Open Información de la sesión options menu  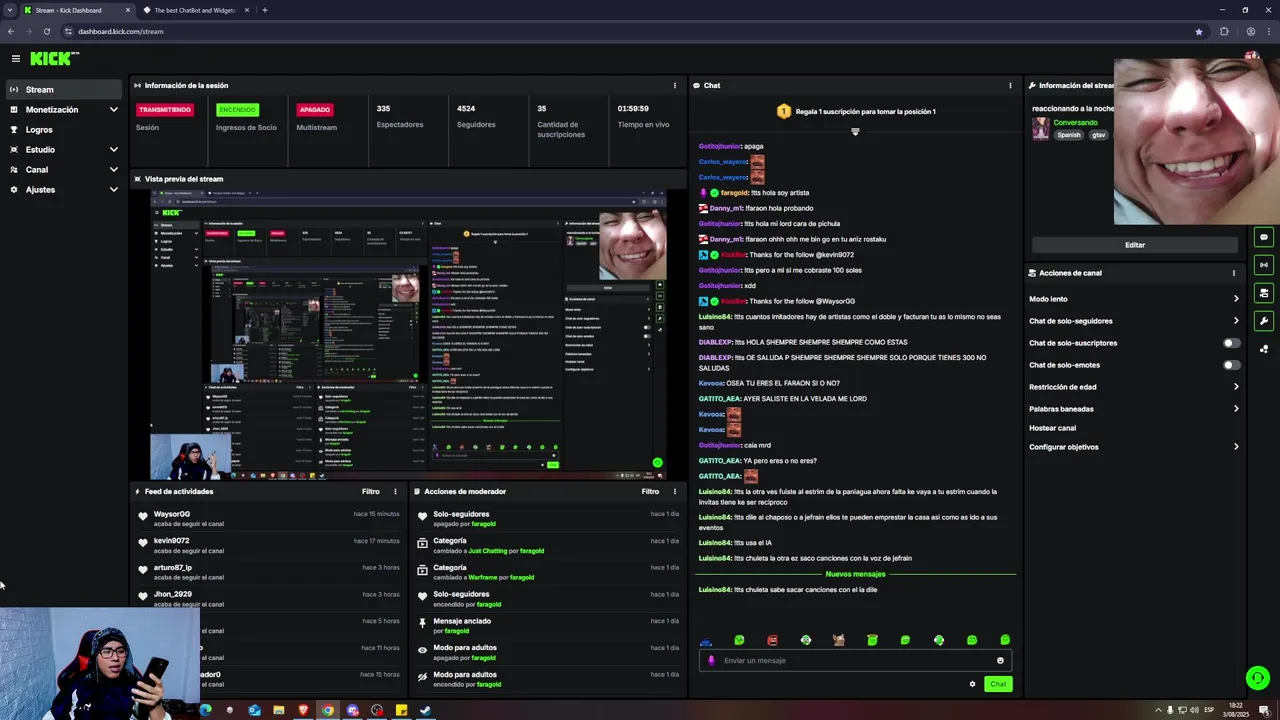(x=674, y=86)
